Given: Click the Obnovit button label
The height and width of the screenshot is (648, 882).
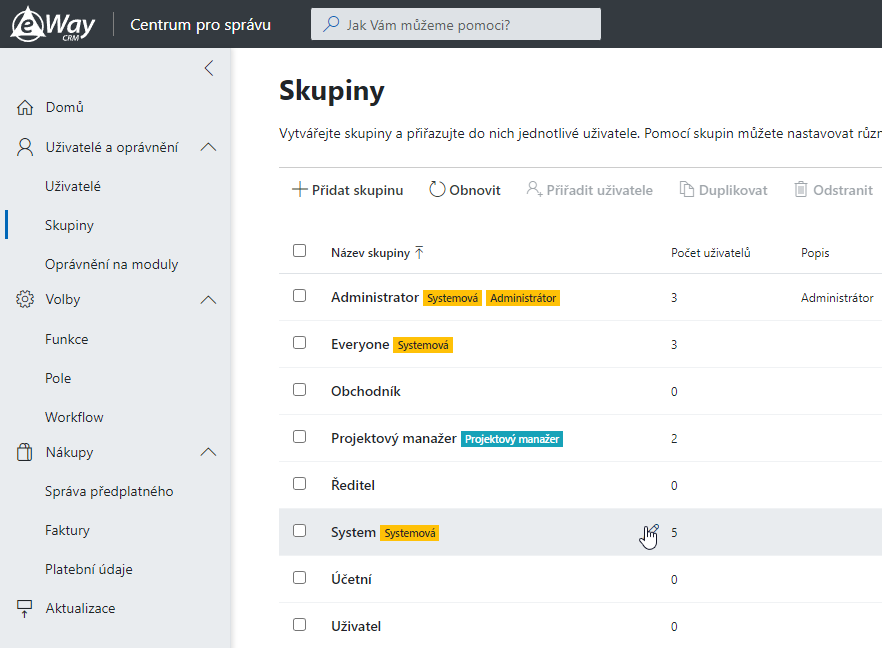Looking at the screenshot, I should [x=475, y=190].
